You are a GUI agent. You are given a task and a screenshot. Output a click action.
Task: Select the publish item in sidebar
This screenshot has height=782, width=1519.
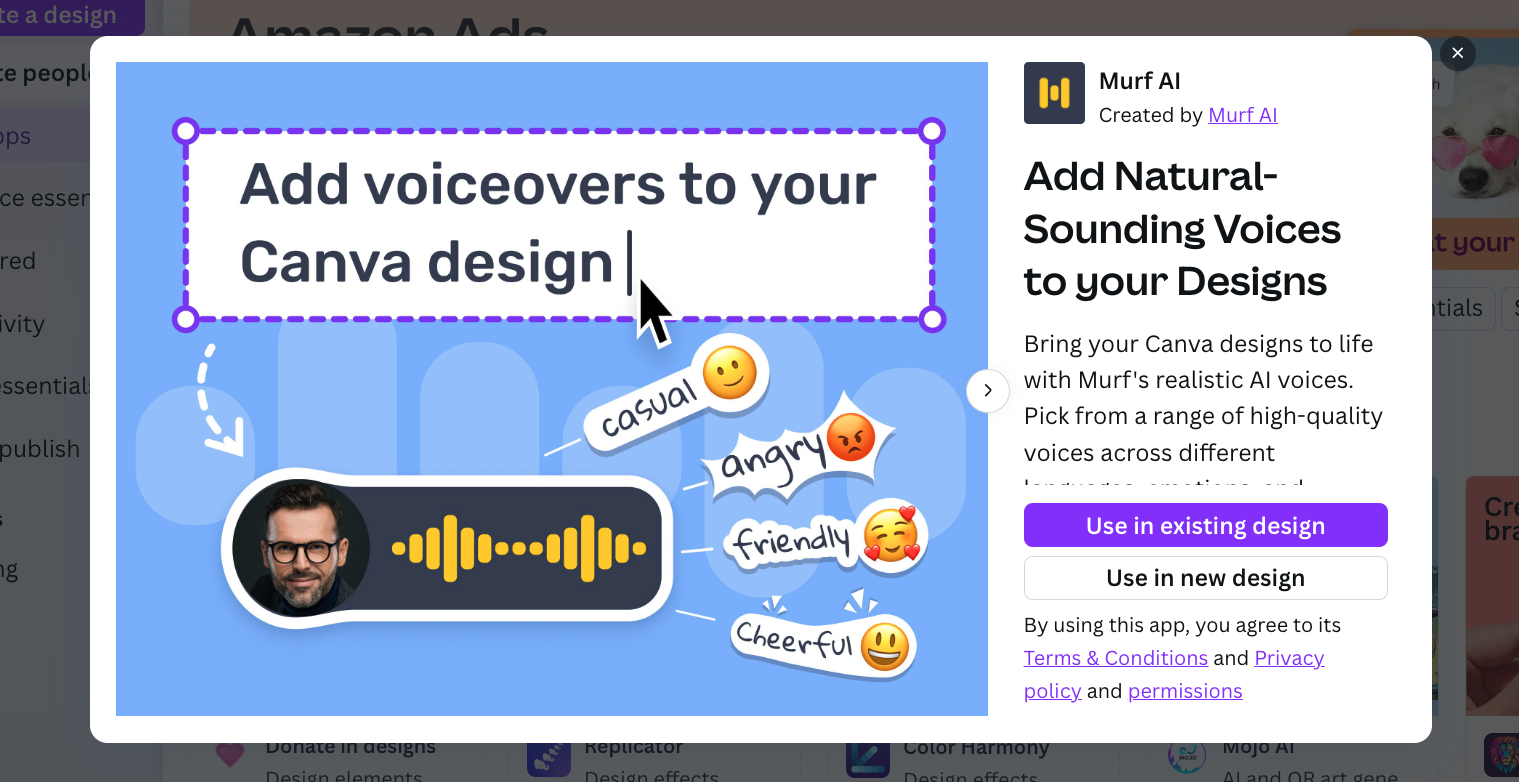(x=40, y=449)
